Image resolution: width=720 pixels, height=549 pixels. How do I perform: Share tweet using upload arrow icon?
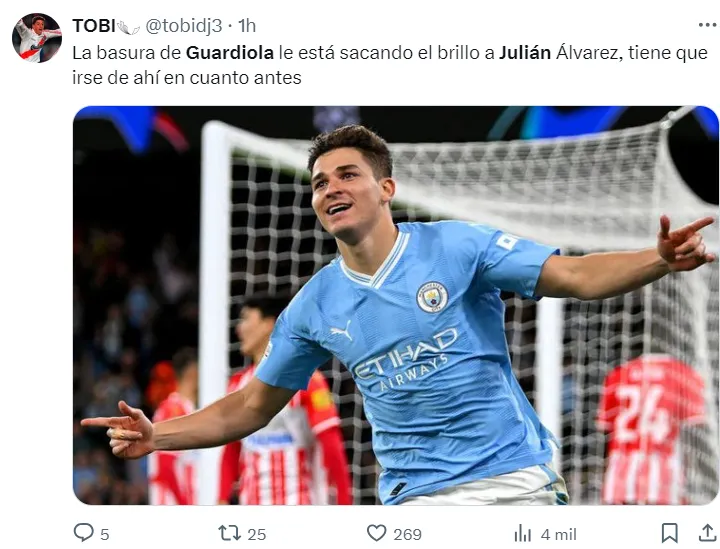[708, 533]
